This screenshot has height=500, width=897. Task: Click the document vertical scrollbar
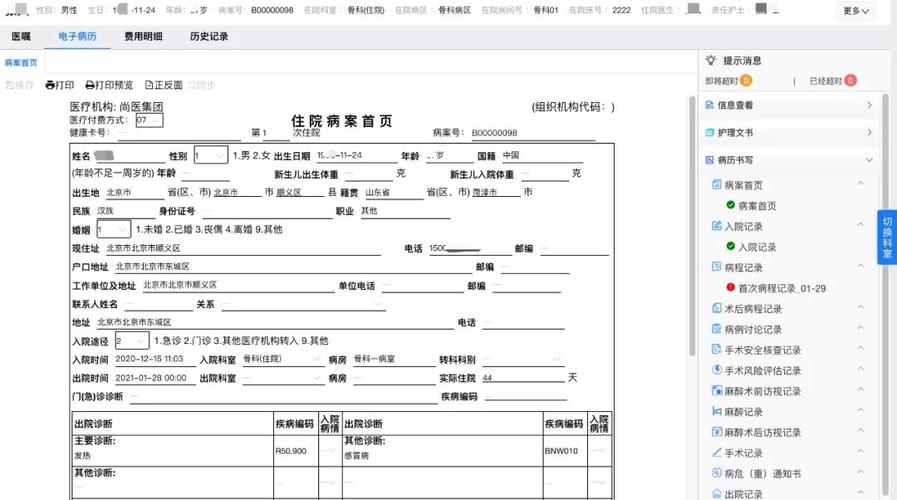pos(691,226)
